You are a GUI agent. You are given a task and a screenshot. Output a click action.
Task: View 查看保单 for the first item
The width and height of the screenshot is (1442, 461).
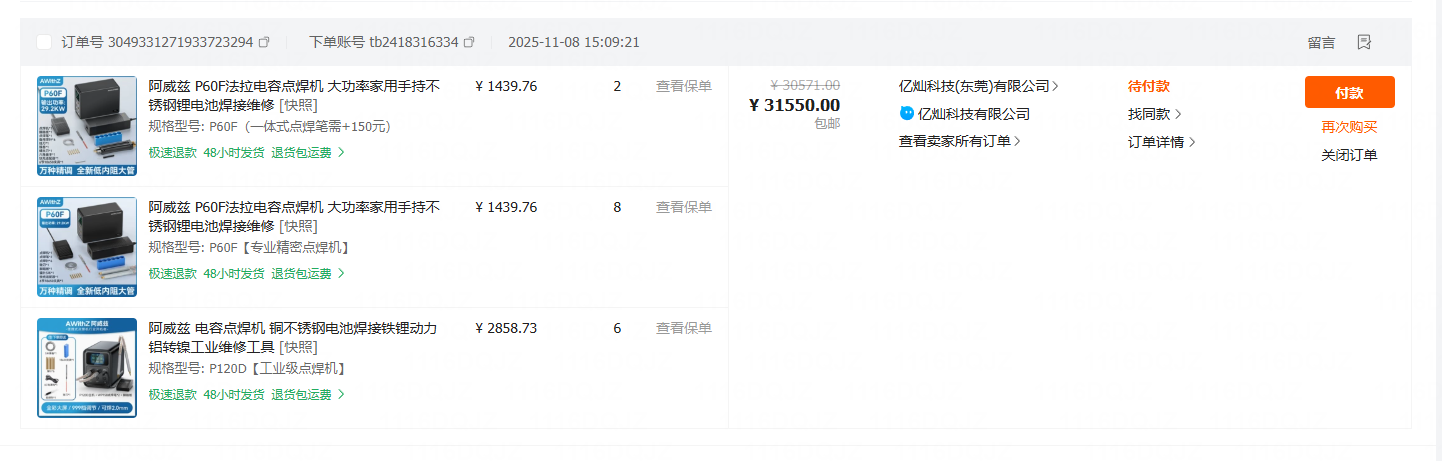point(684,86)
